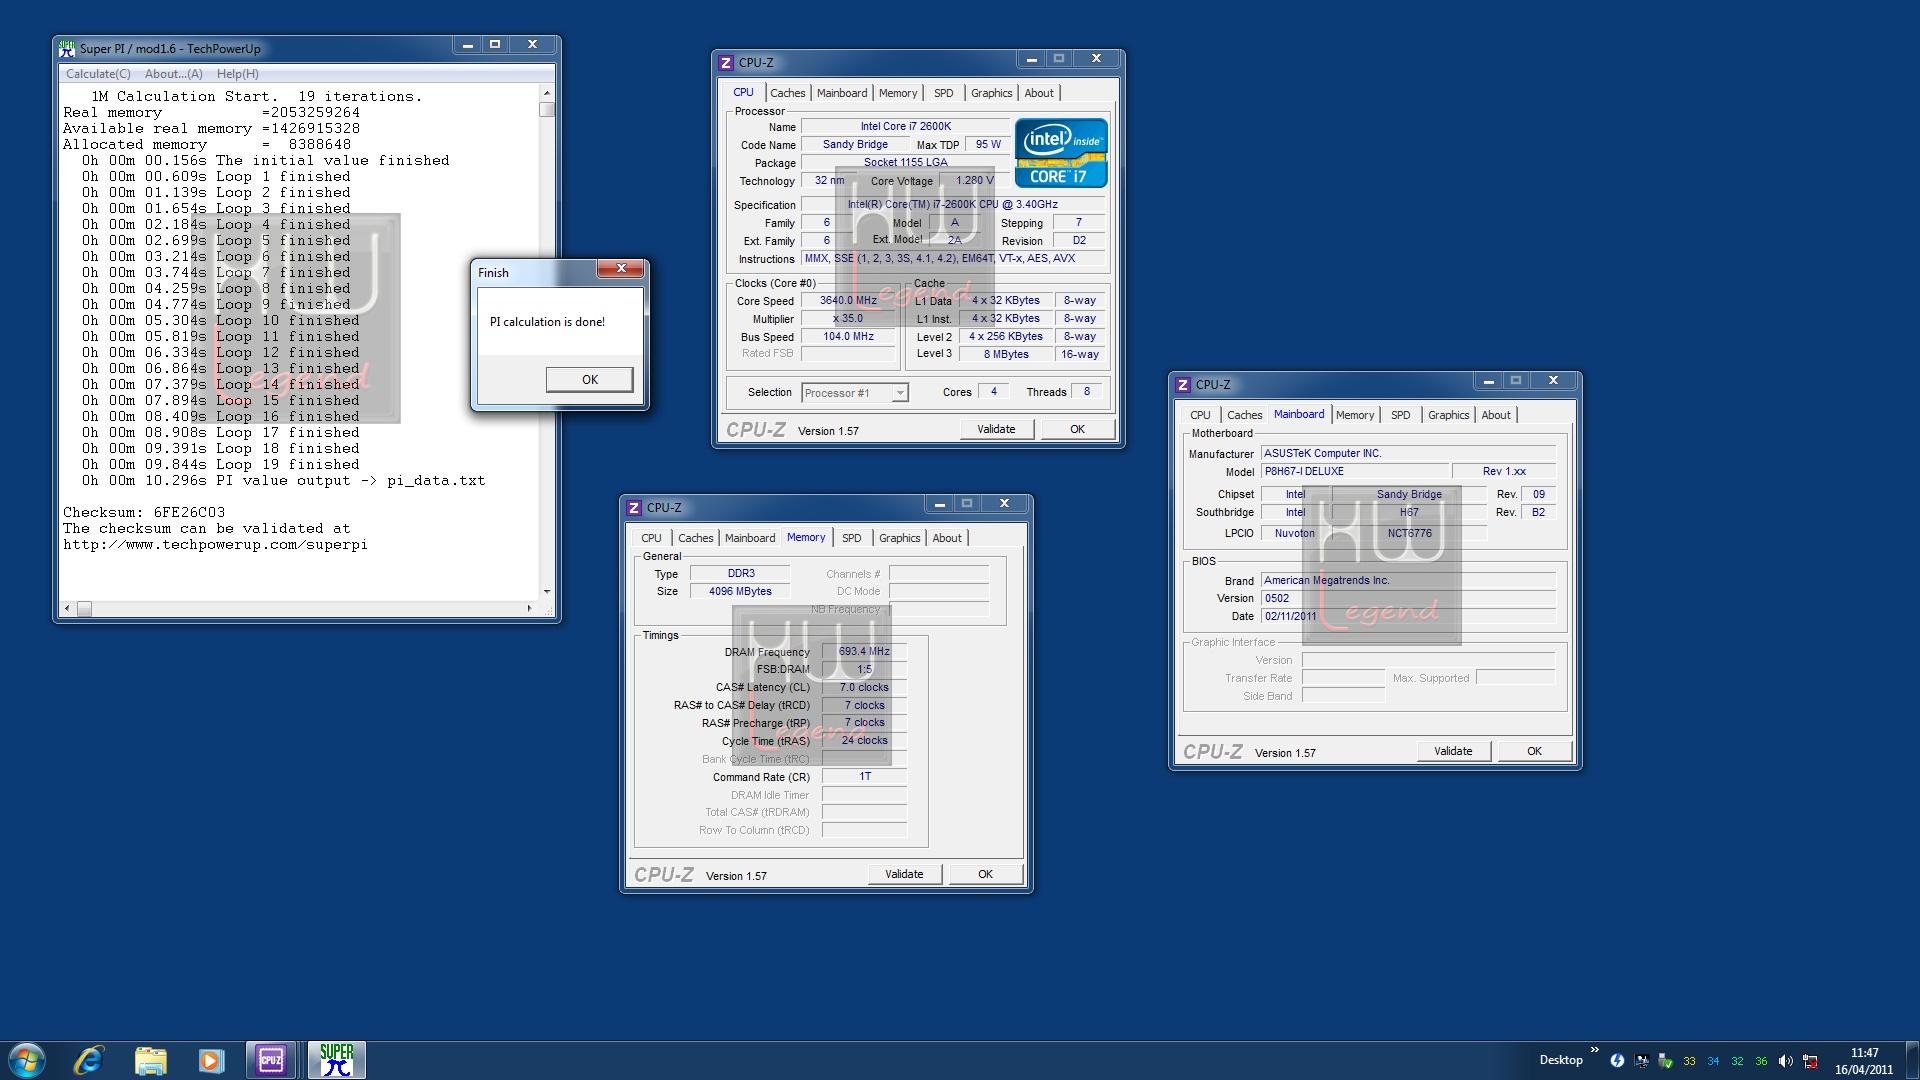Click the Z icon of CPU-Z Memory window
Viewport: 1920px width, 1080px height.
634,508
